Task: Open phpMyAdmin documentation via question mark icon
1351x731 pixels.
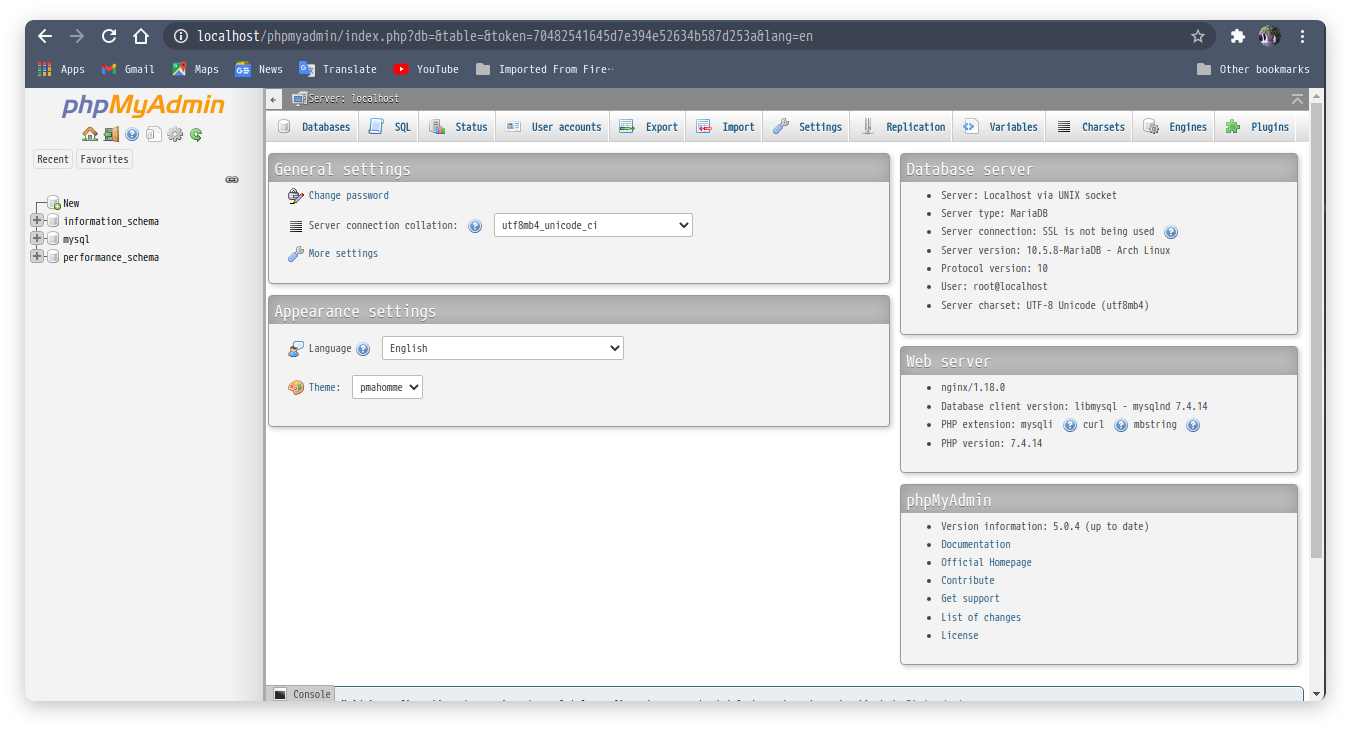Action: coord(130,134)
